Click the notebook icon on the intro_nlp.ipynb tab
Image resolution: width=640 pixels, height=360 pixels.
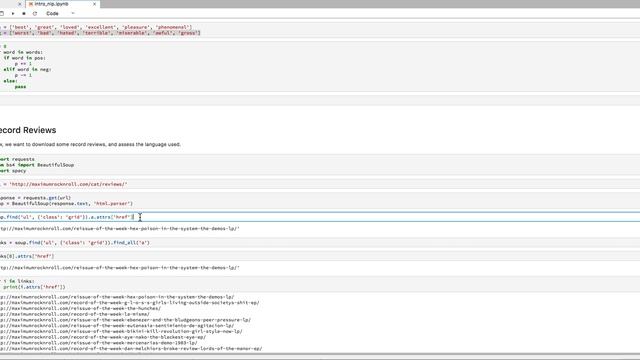tap(31, 4)
